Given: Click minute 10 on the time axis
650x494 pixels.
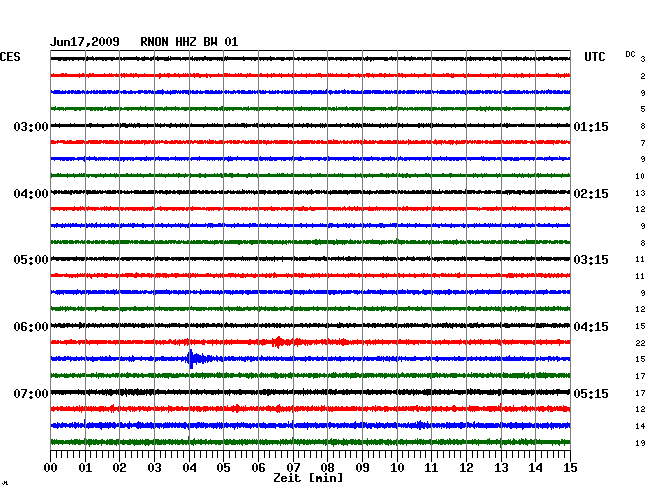Looking at the screenshot, I should [x=397, y=467].
